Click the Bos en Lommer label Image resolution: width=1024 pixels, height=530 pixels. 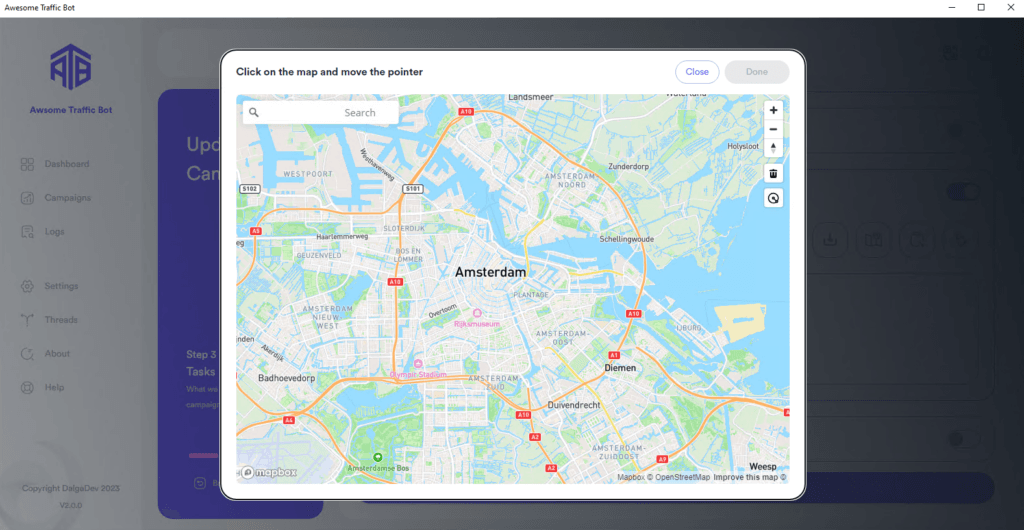(409, 255)
